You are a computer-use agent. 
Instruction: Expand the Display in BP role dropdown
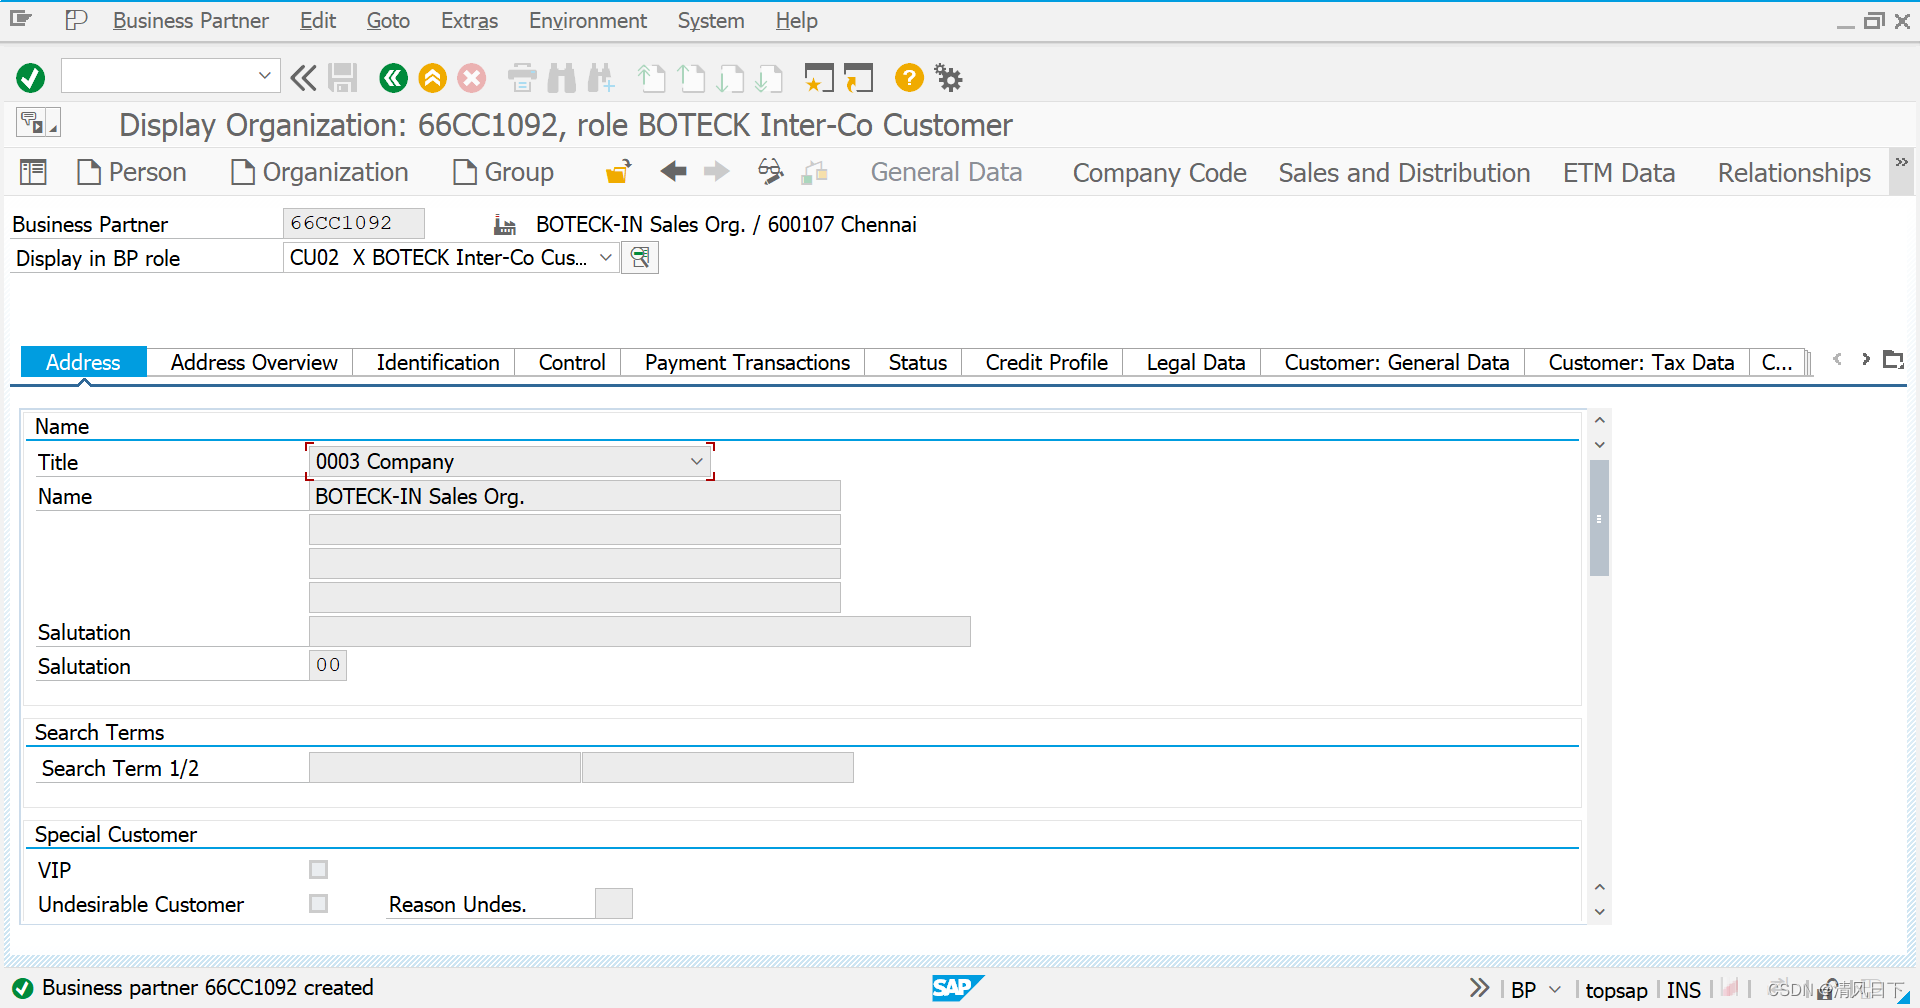(x=605, y=257)
